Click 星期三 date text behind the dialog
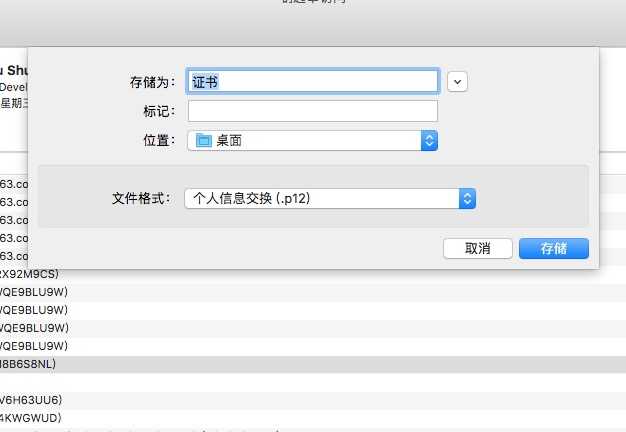The width and height of the screenshot is (626, 432). 14,101
